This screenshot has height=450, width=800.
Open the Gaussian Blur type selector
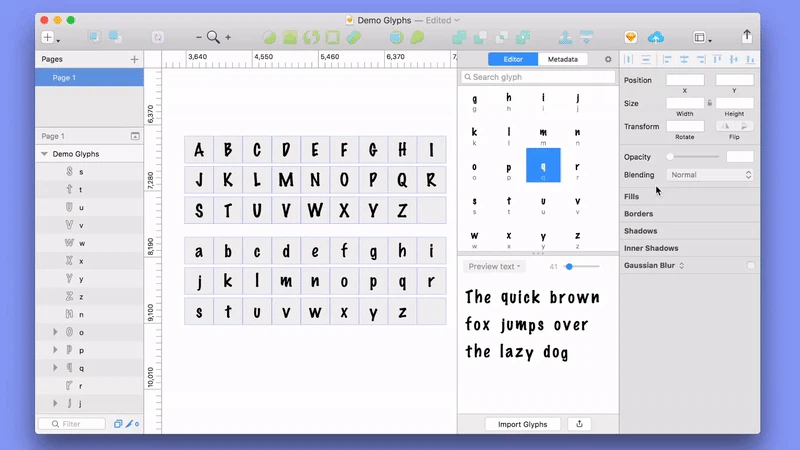[682, 265]
